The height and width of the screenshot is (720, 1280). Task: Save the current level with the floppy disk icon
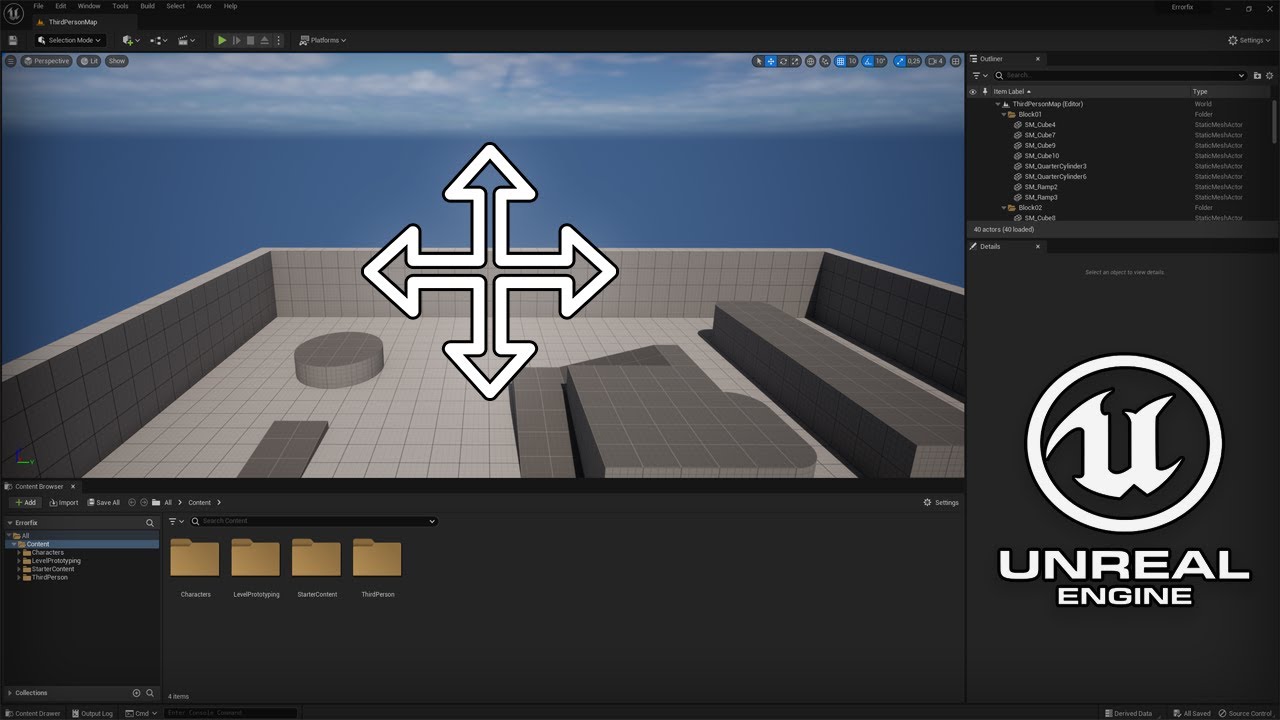point(13,40)
